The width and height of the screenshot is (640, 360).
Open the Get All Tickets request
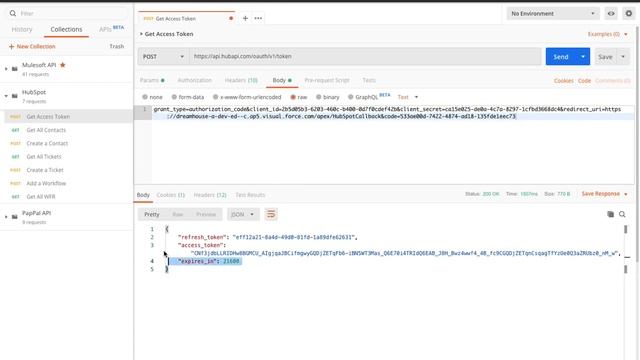[44, 157]
